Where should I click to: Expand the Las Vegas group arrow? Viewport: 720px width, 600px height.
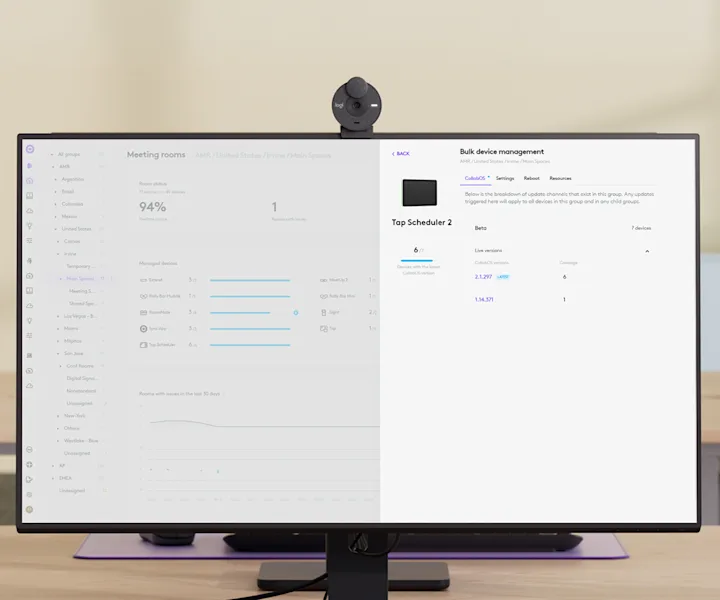(x=58, y=316)
